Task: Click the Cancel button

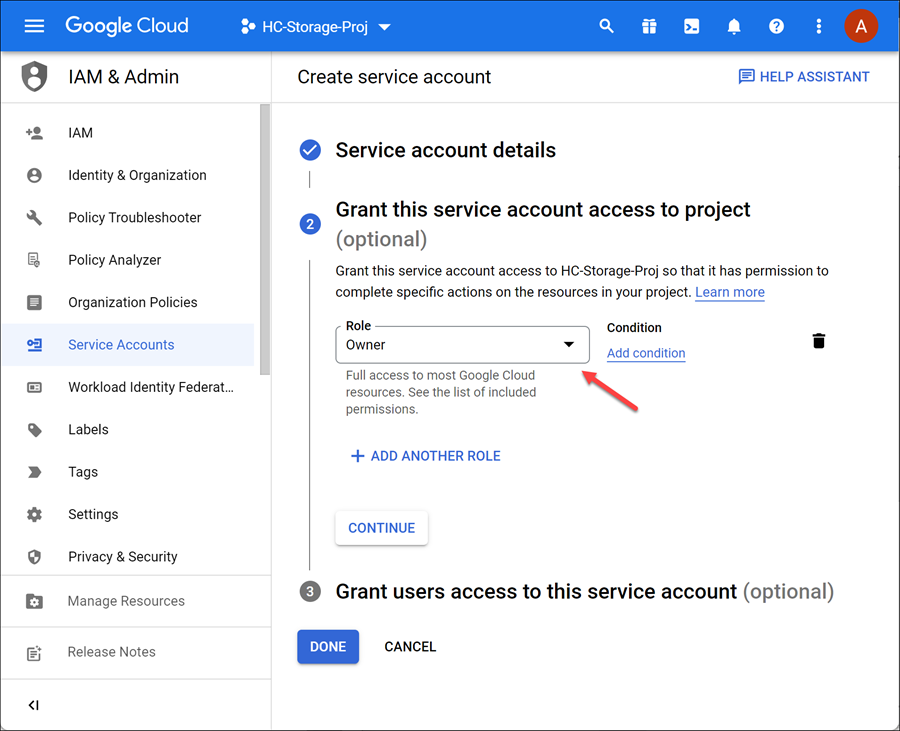Action: coord(410,647)
